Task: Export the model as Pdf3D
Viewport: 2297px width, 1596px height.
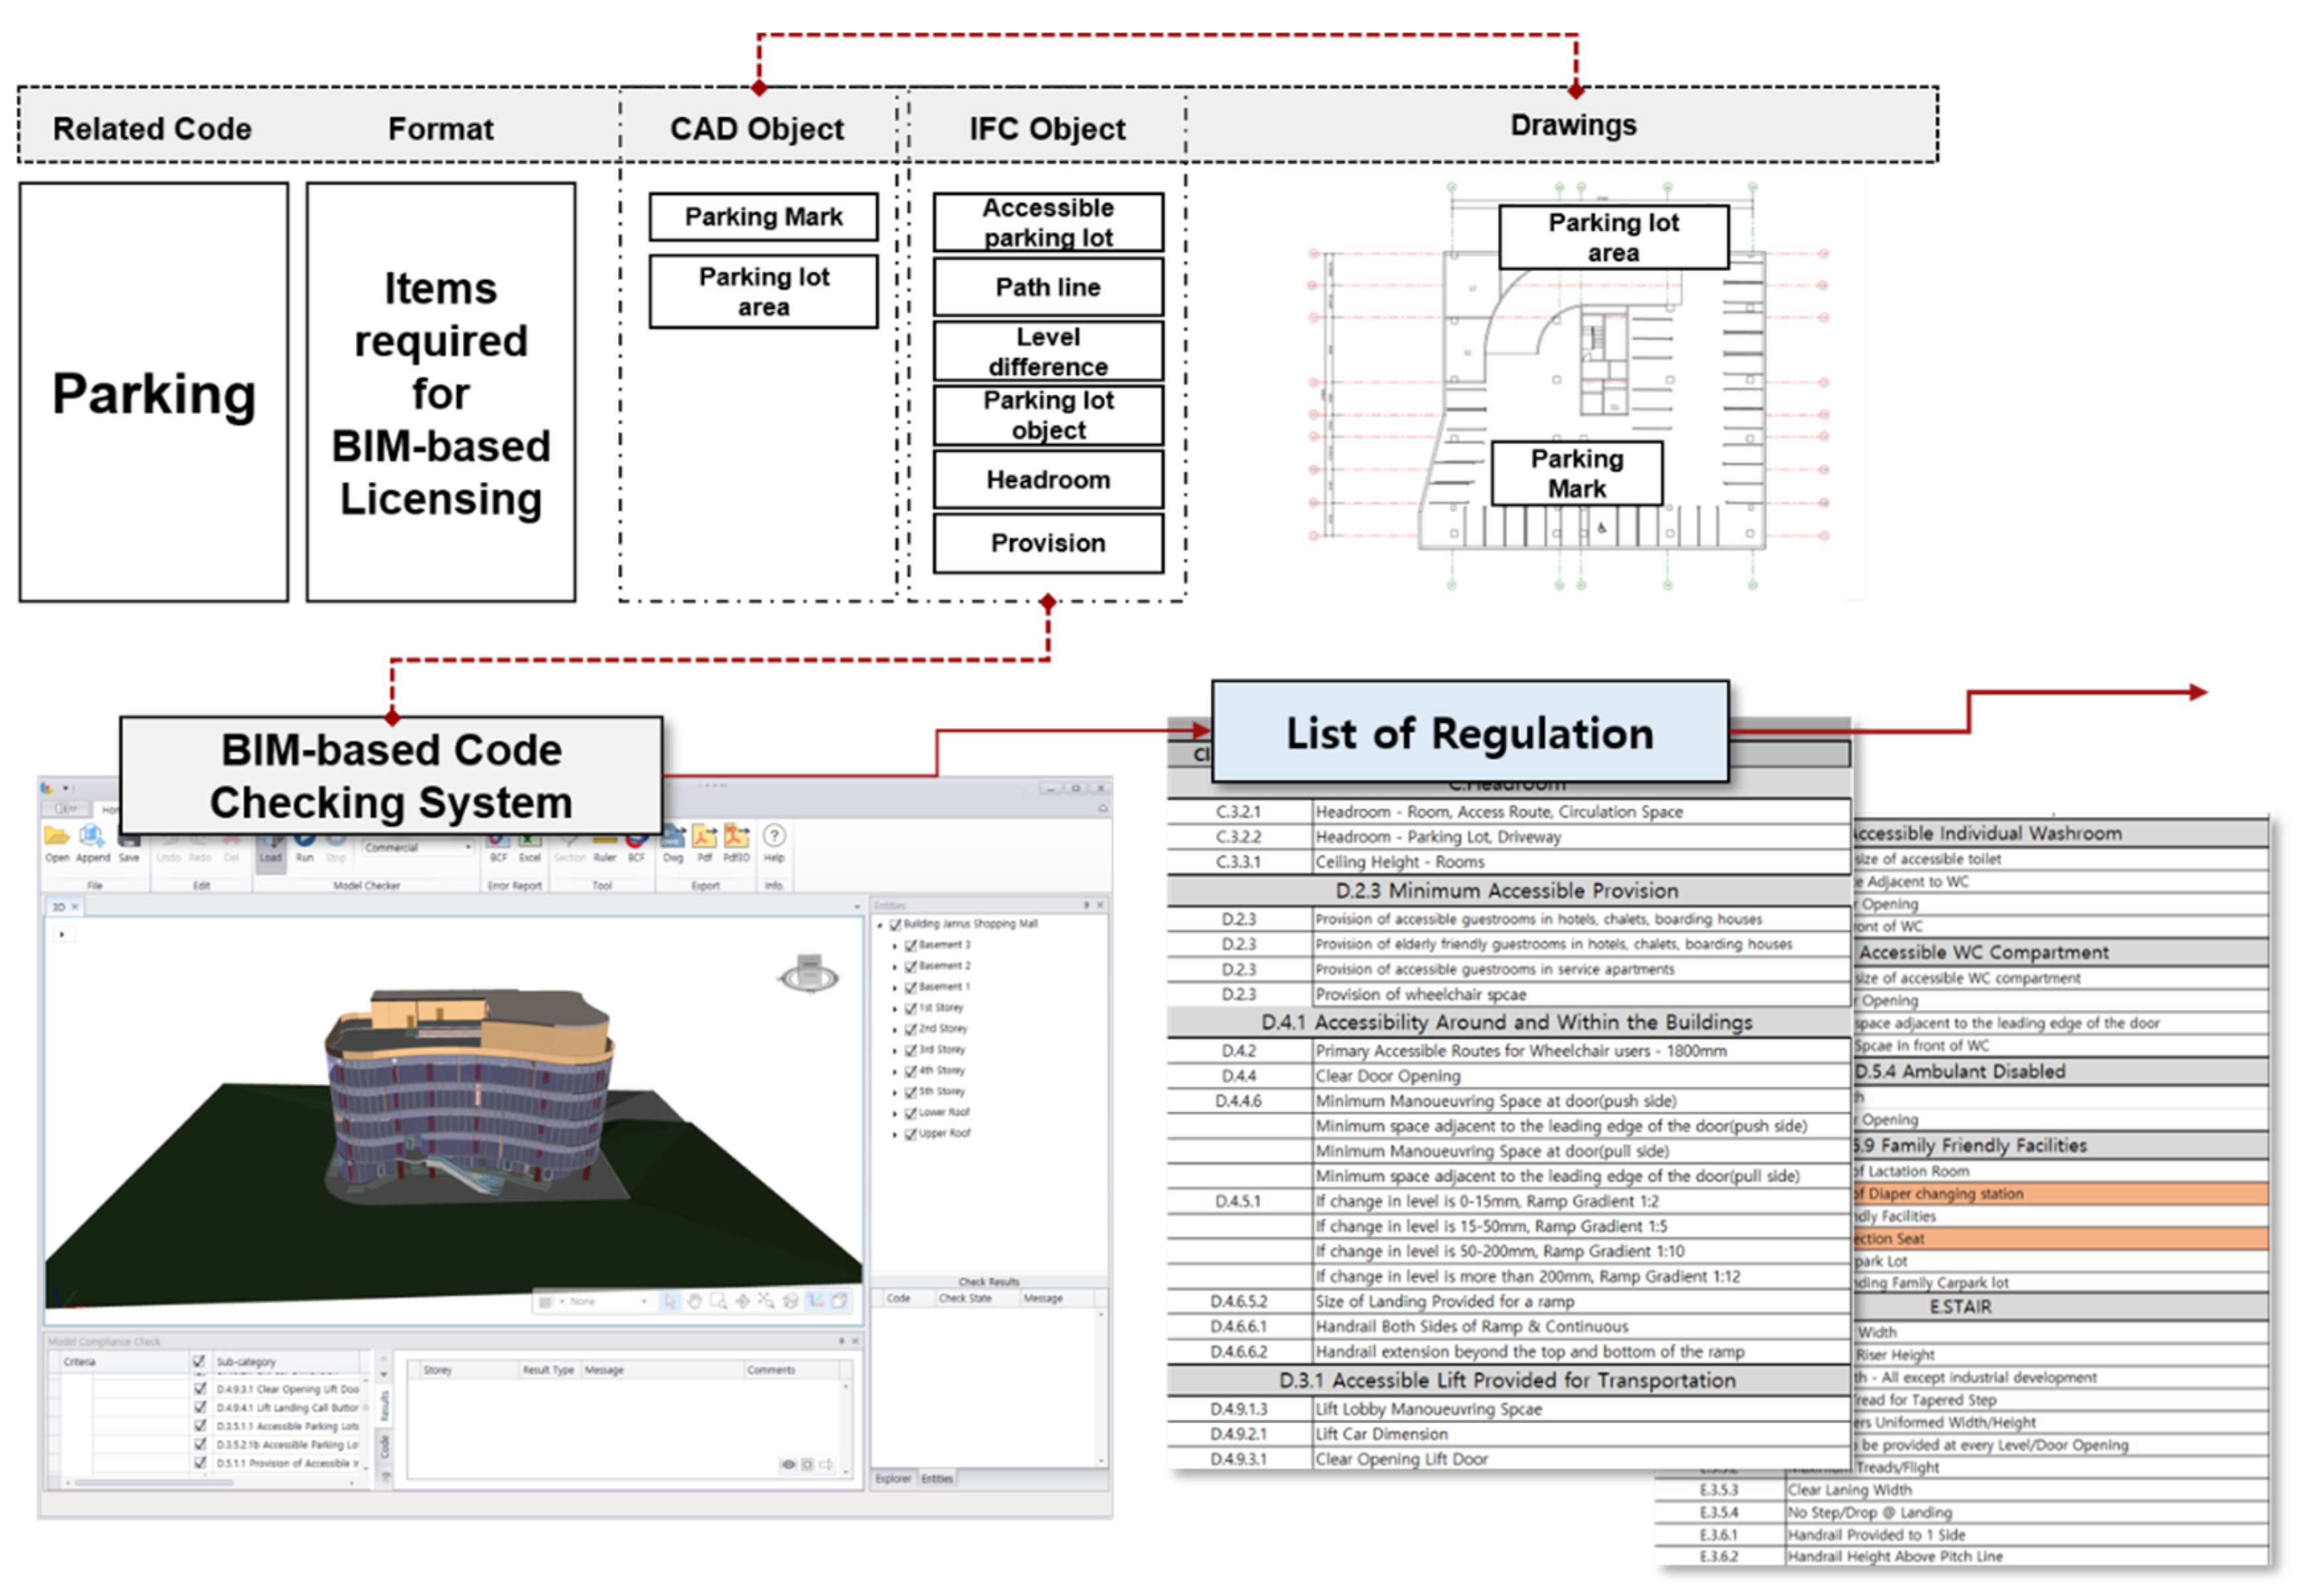Action: pos(737,838)
